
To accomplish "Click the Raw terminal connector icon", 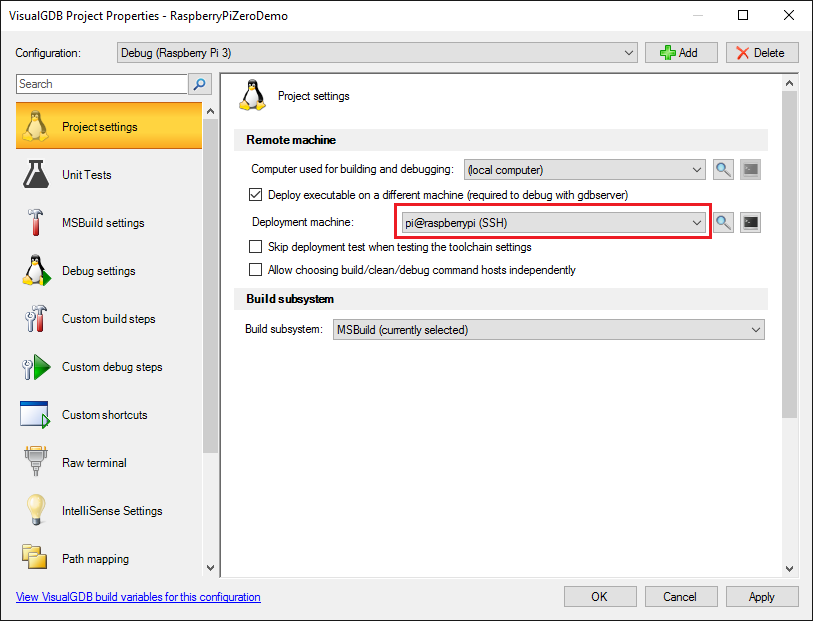I will point(35,461).
